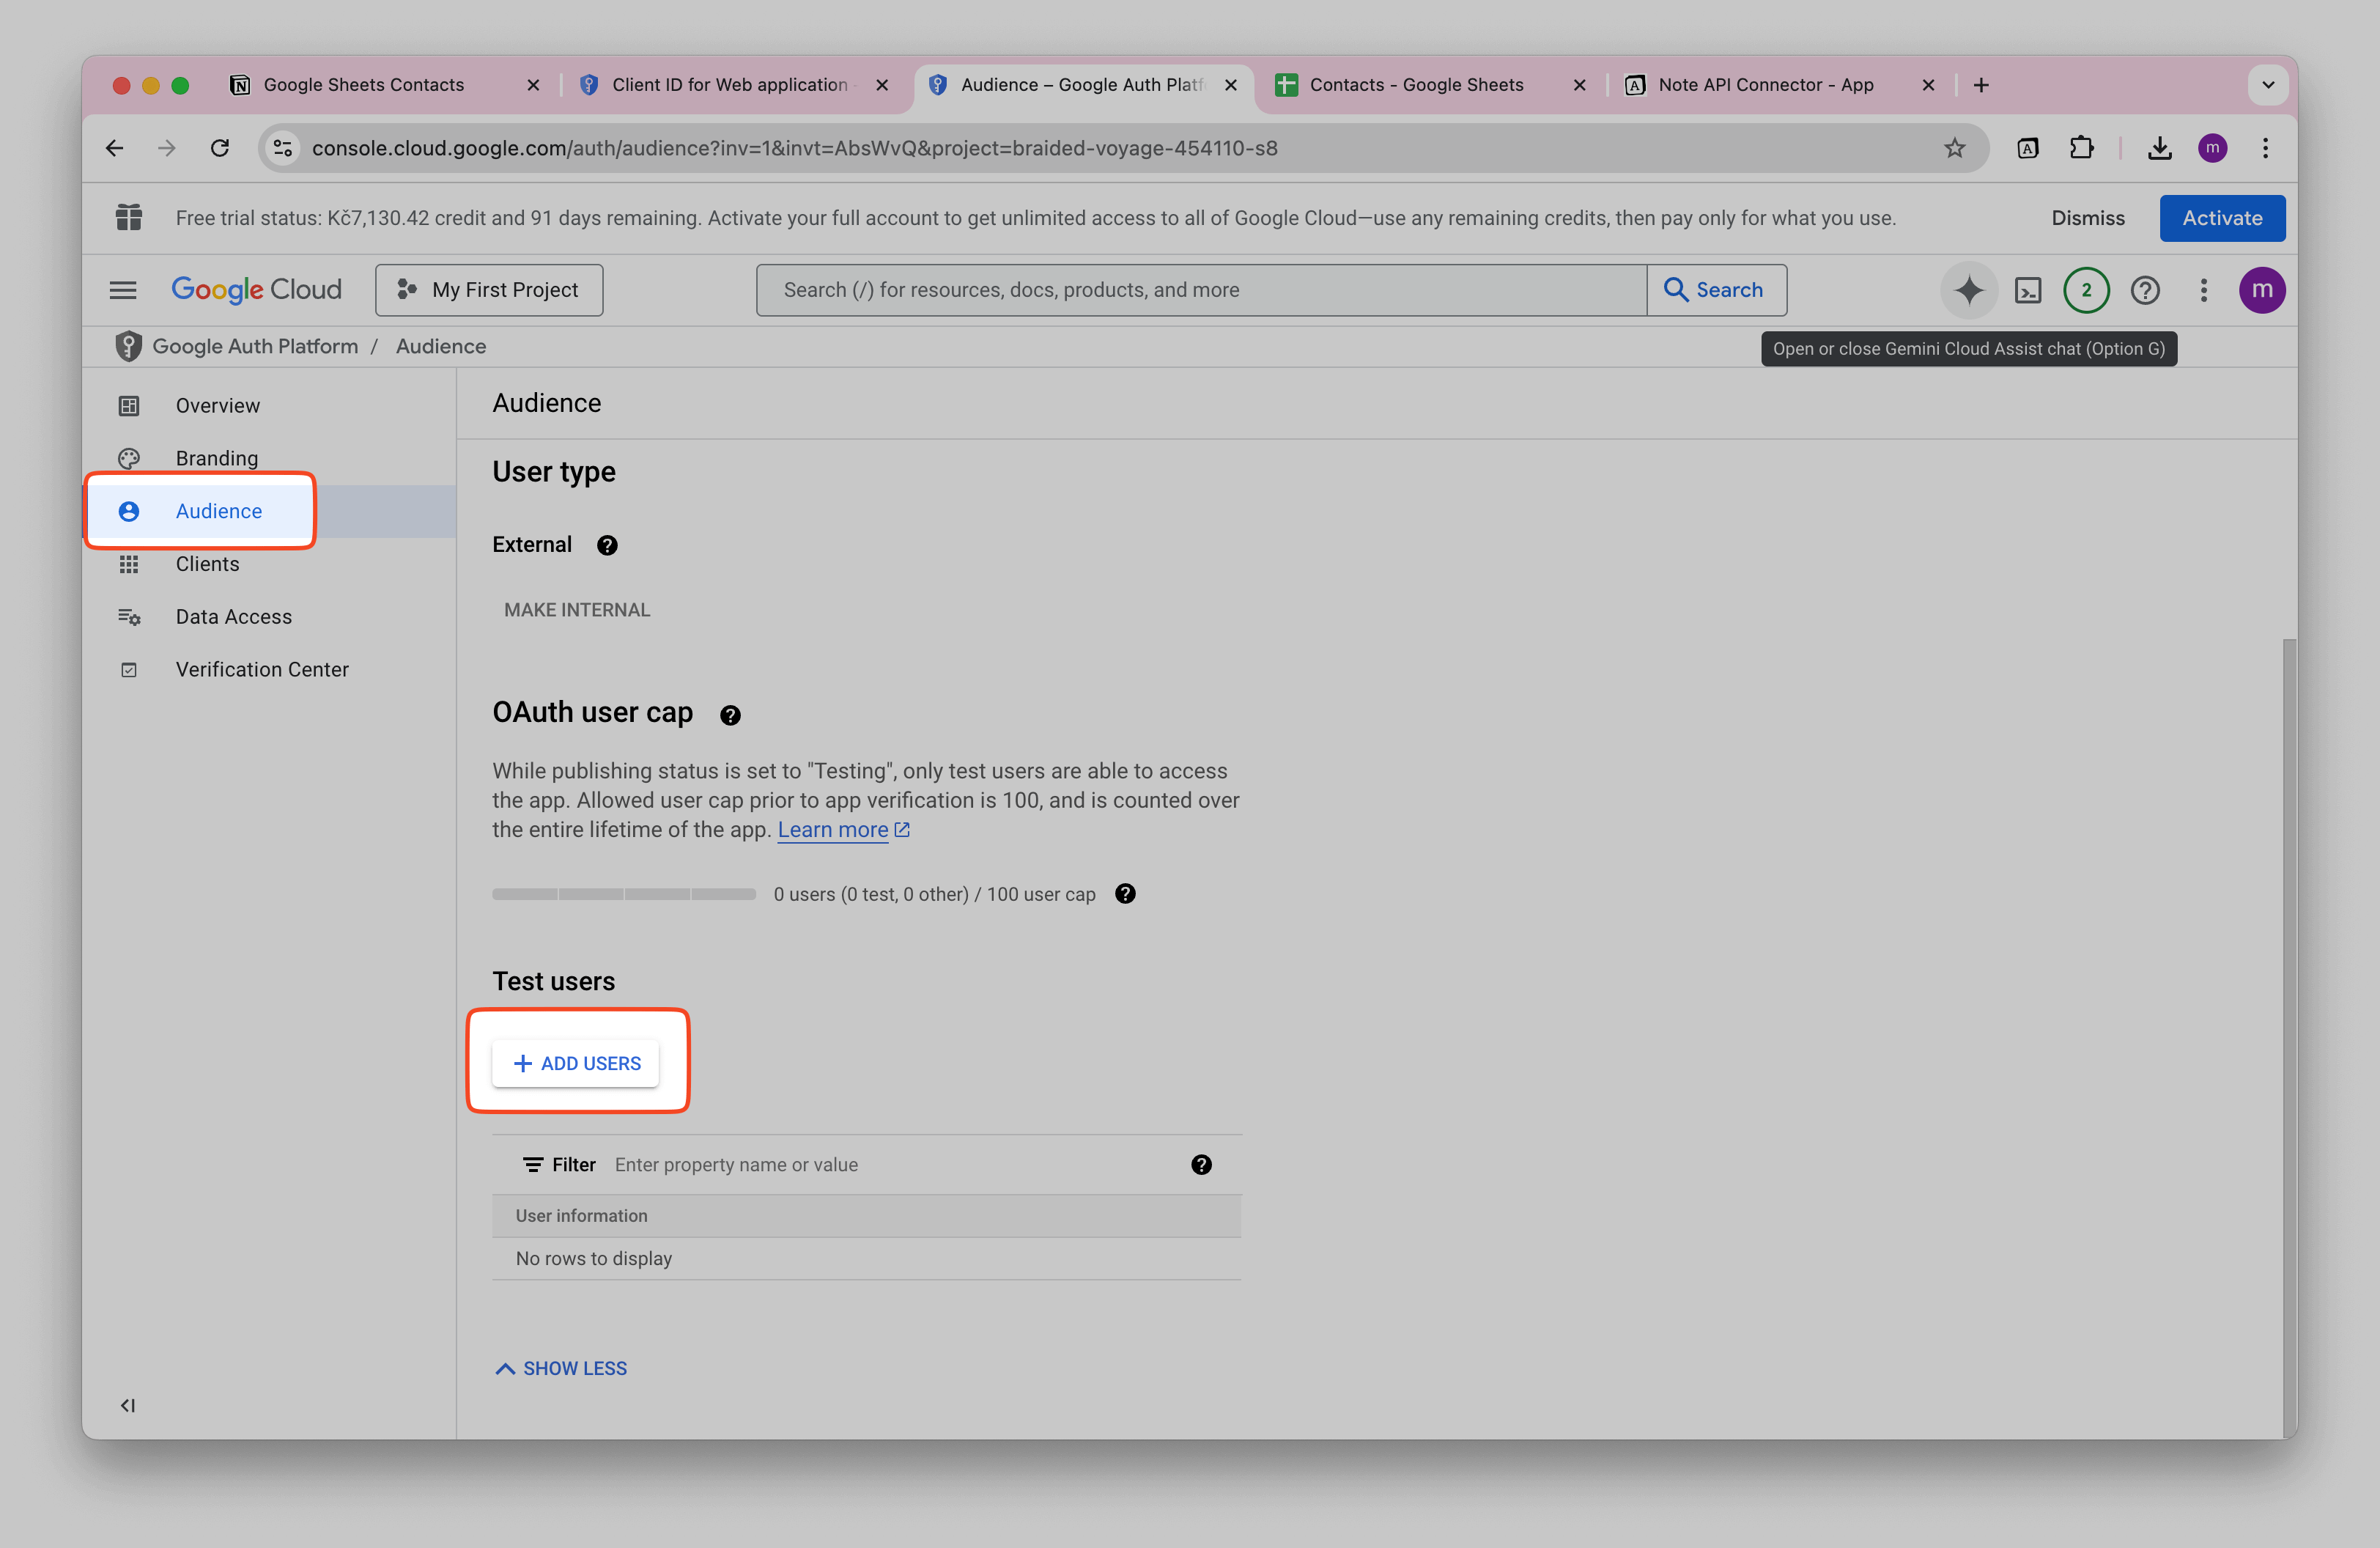Click the ADD USERS button
Viewport: 2380px width, 1548px height.
pyautogui.click(x=576, y=1062)
